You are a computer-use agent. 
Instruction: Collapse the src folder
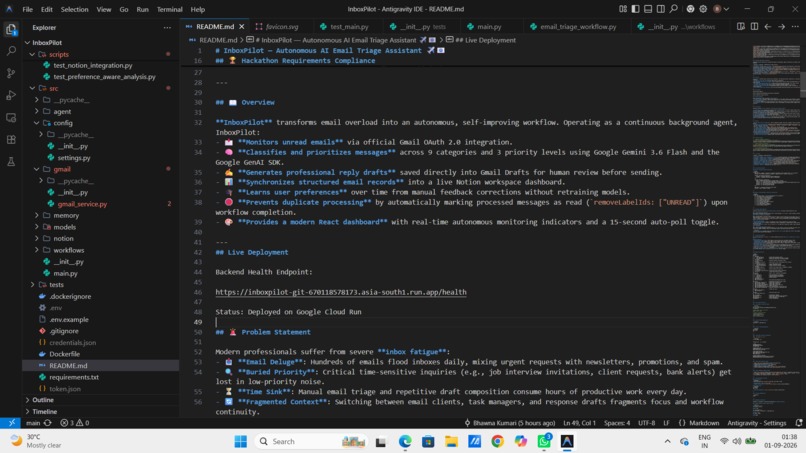(x=32, y=88)
